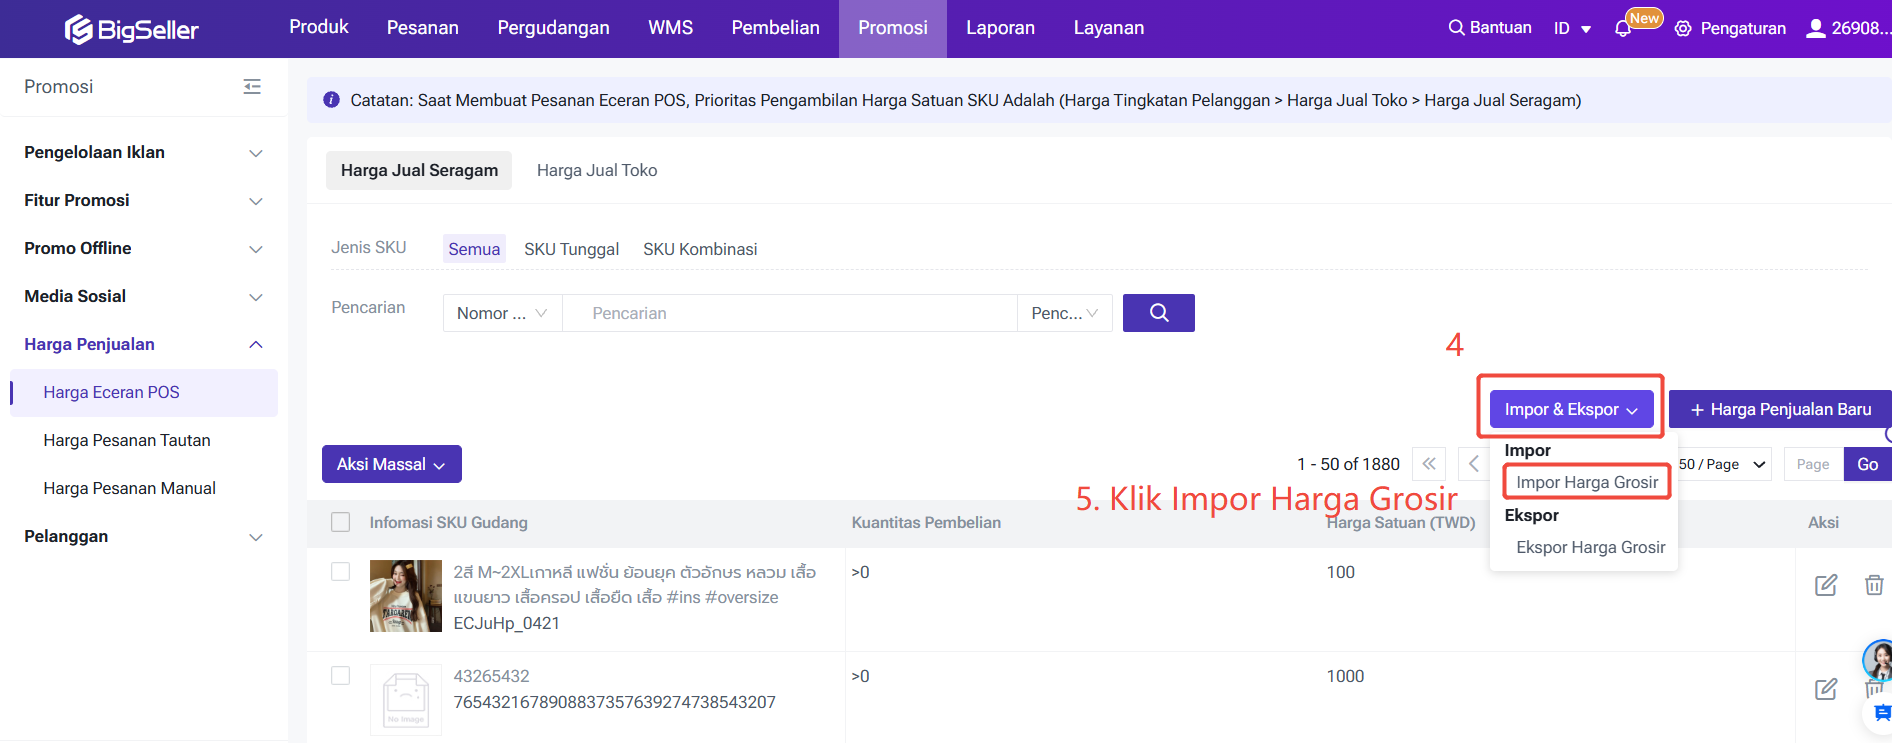This screenshot has height=743, width=1892.
Task: Select all rows with header checkbox
Action: (x=341, y=522)
